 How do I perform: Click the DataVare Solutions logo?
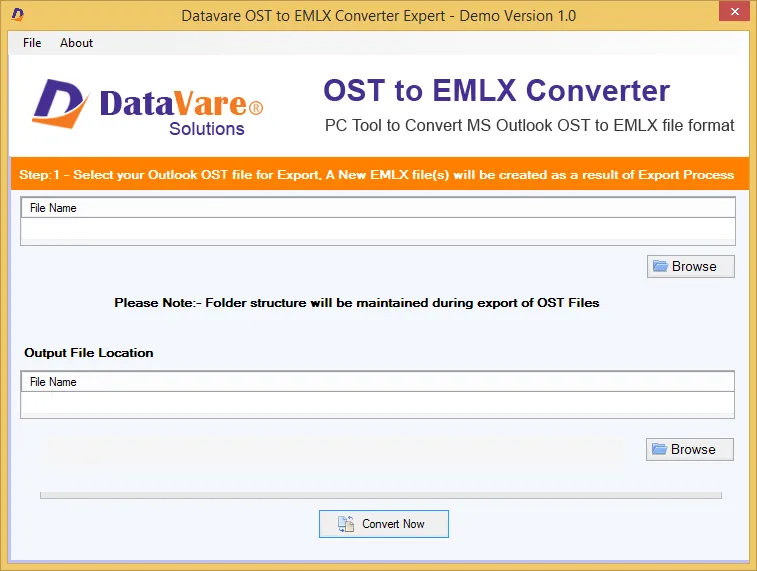coord(148,108)
